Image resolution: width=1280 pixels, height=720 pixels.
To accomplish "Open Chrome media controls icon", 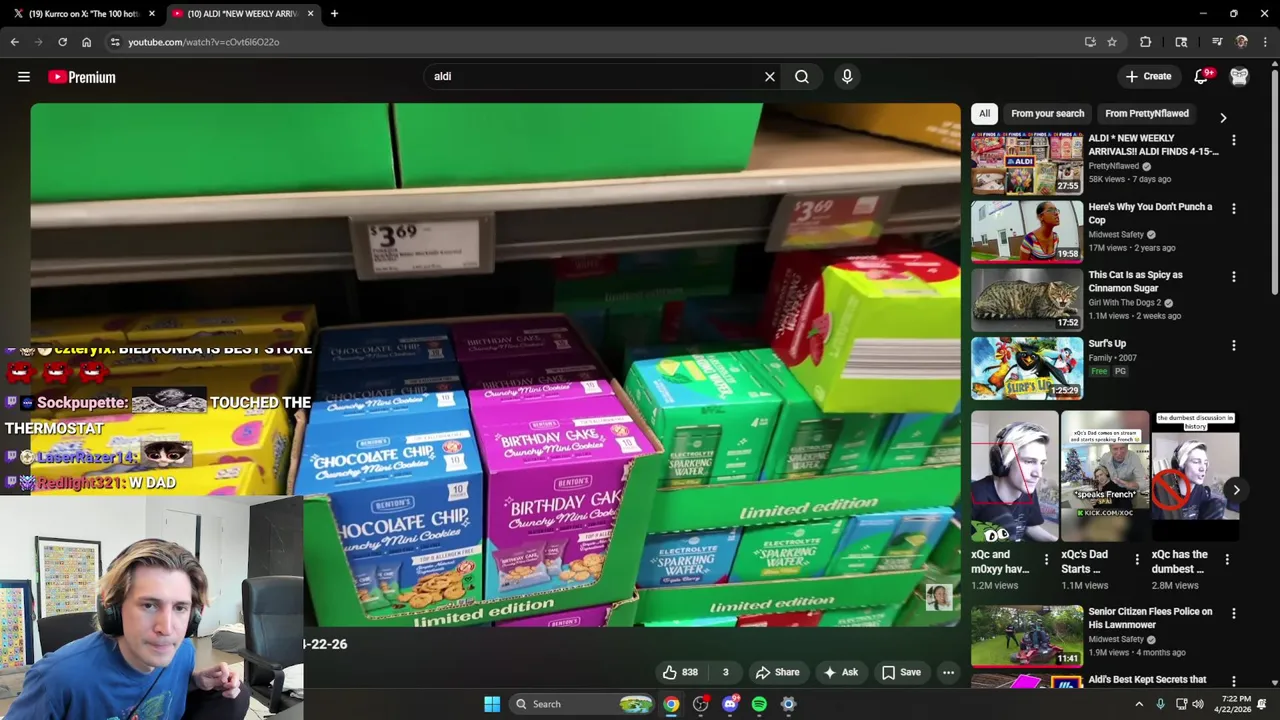I will (1217, 42).
